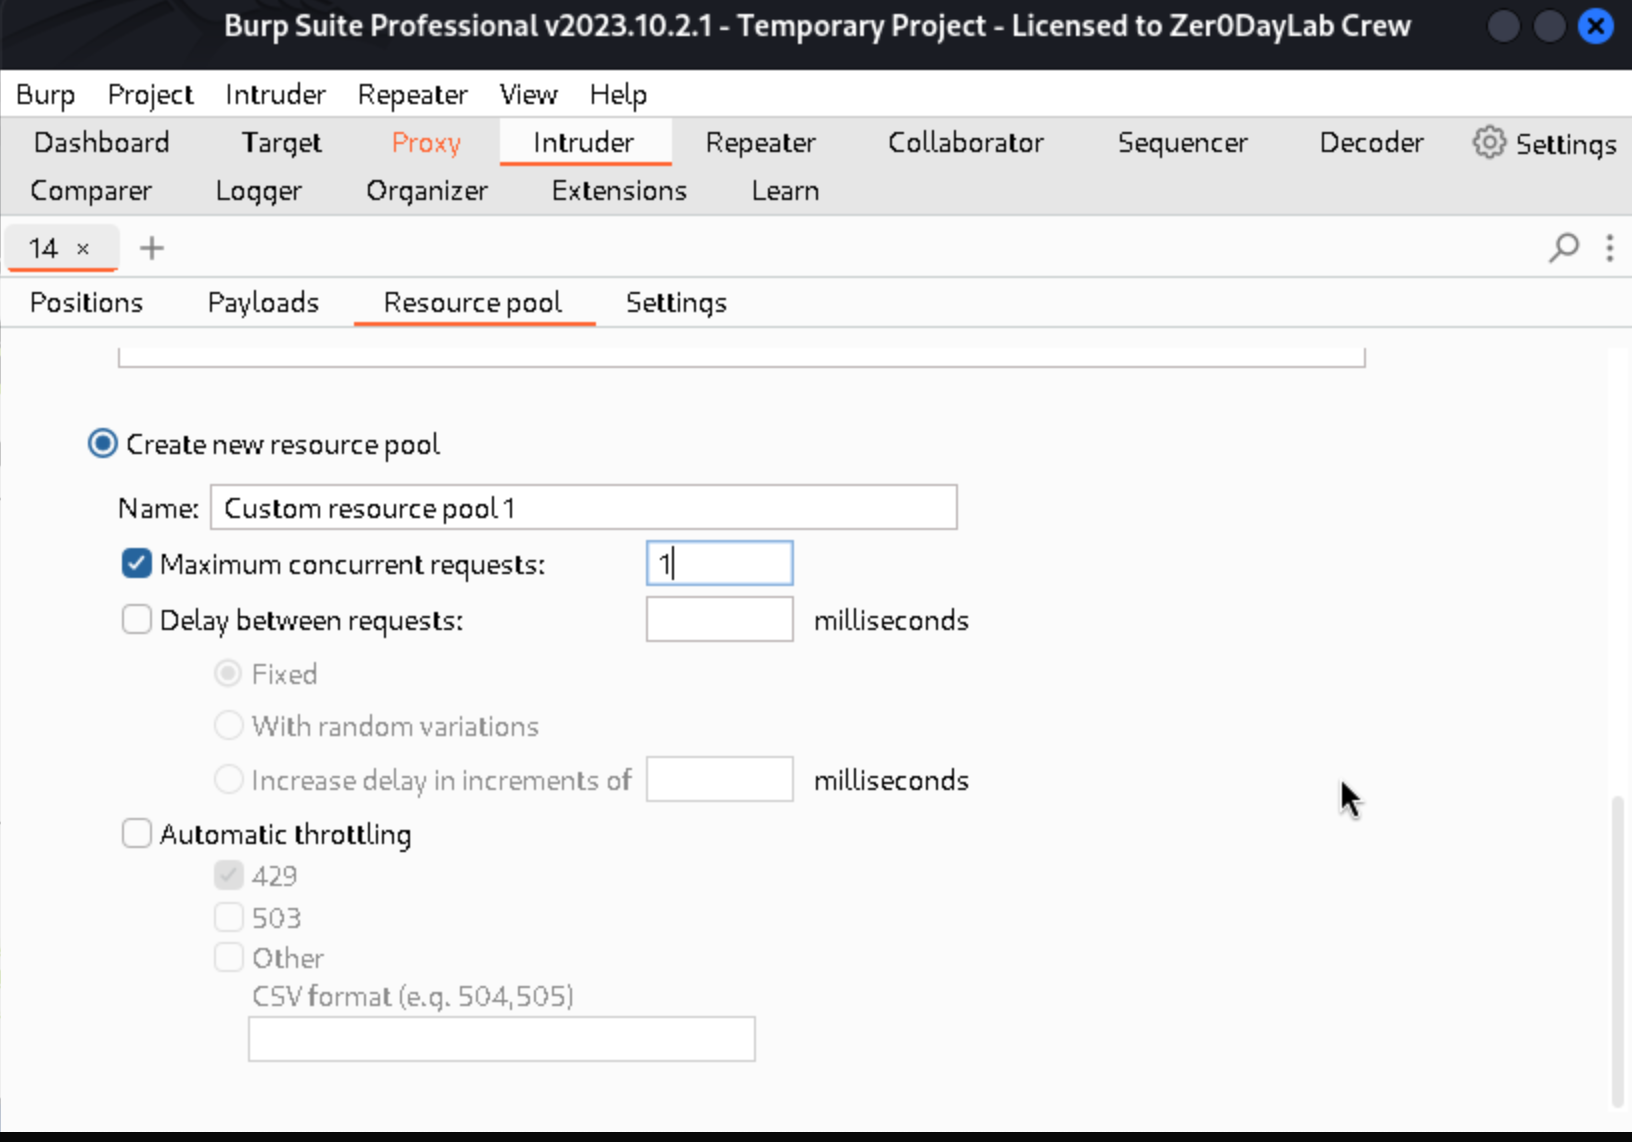Switch to the Collaborator tab
Viewport: 1632px width, 1142px height.
tap(965, 142)
